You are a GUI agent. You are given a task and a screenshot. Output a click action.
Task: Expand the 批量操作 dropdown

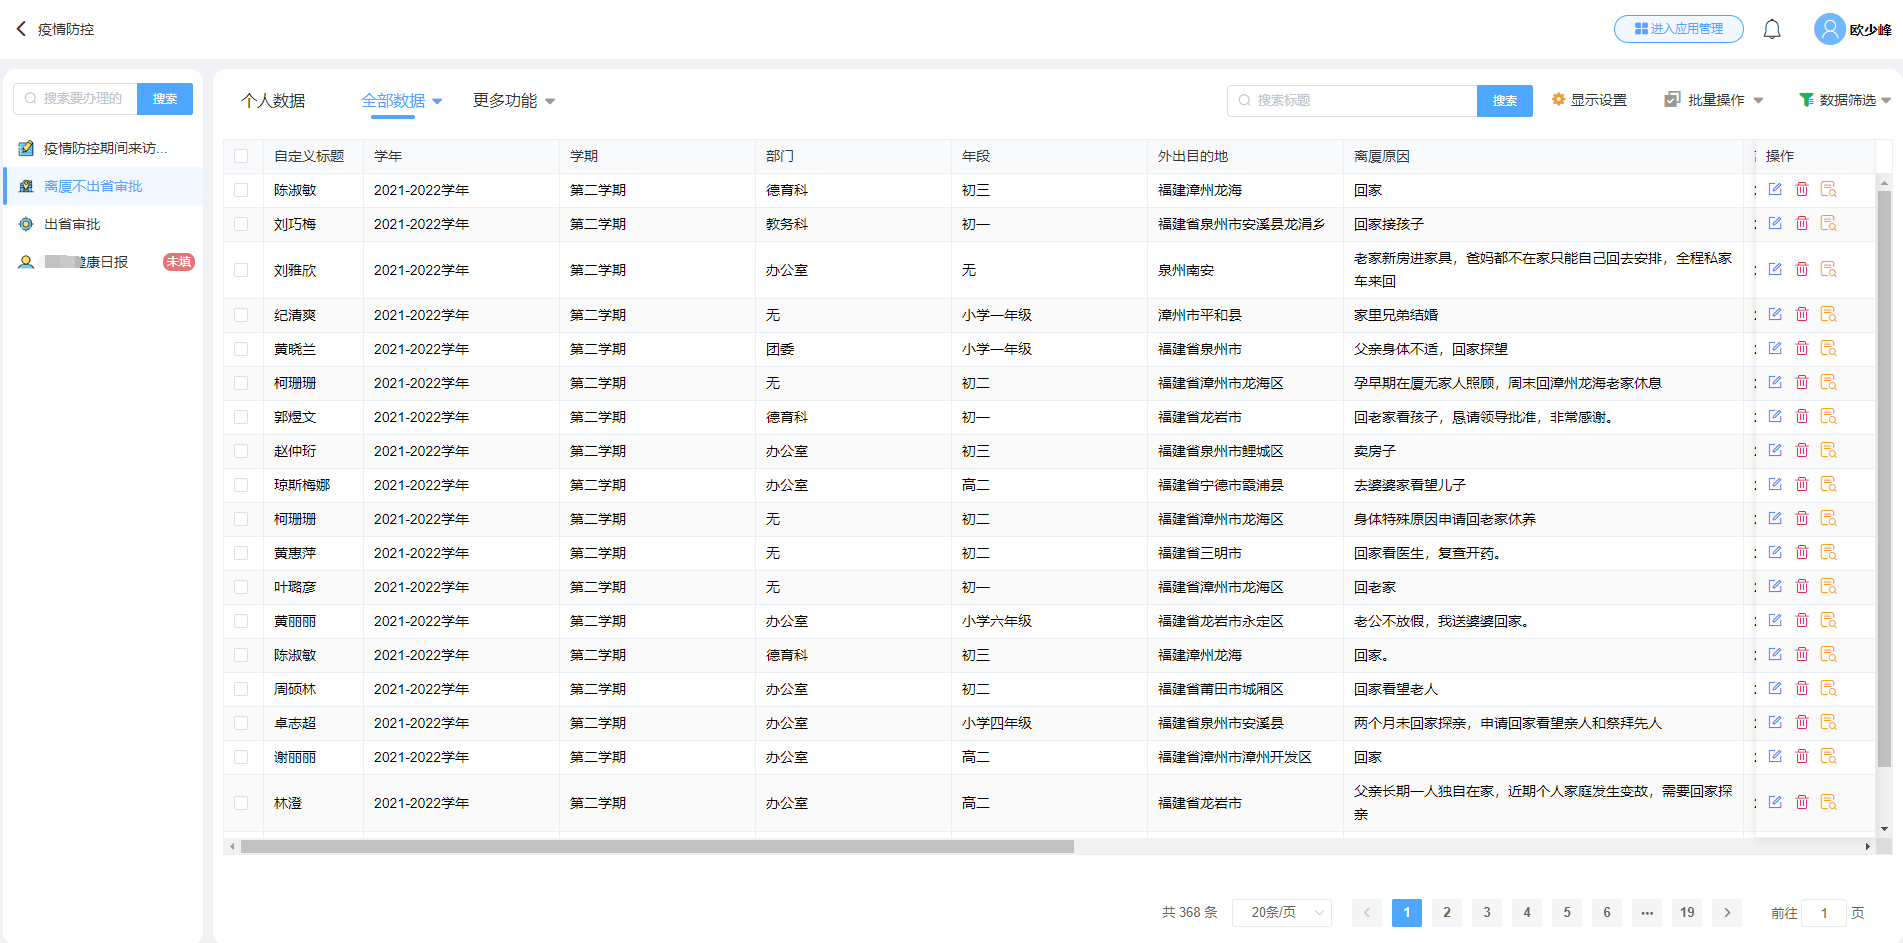1713,99
